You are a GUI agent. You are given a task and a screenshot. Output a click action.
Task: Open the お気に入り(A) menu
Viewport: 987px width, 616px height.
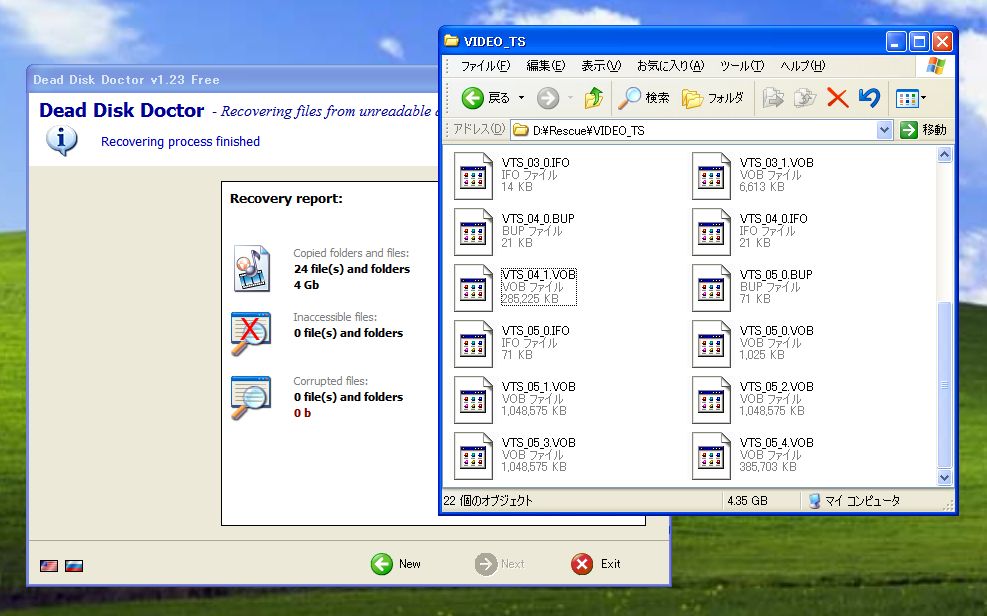tap(670, 65)
